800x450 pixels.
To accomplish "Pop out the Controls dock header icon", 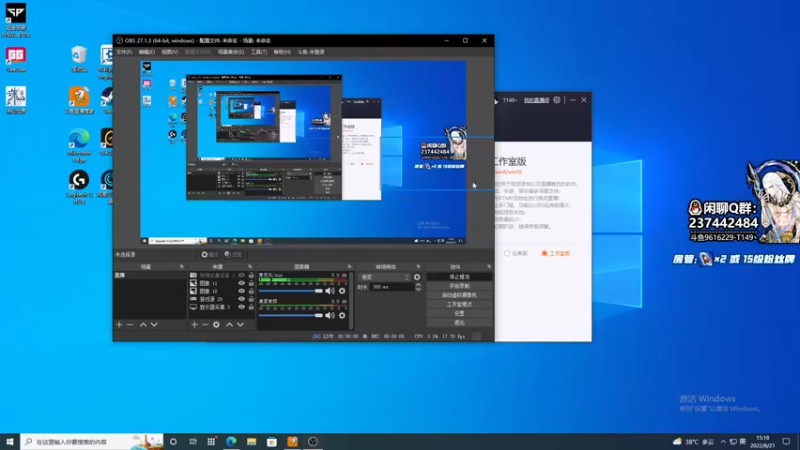I will 489,267.
